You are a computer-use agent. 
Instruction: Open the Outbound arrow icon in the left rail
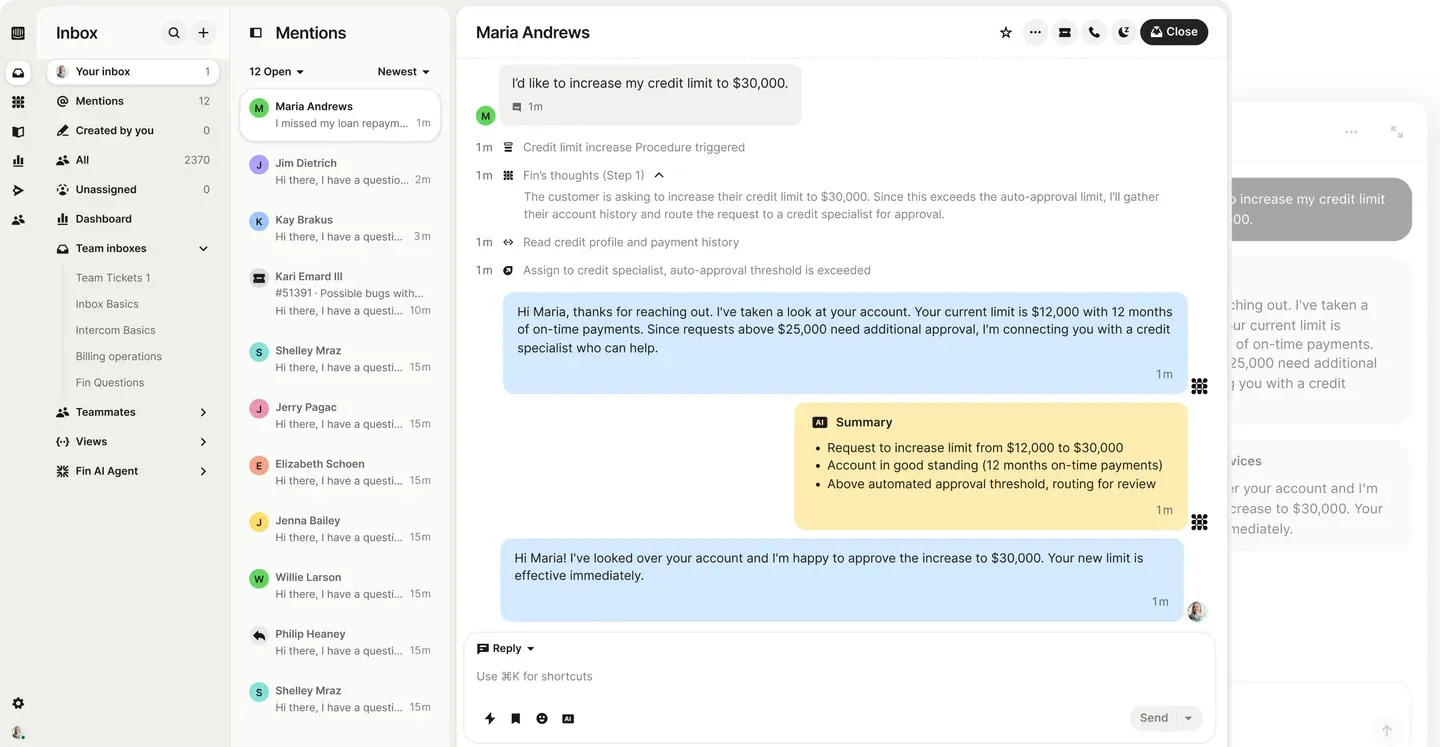pos(18,190)
